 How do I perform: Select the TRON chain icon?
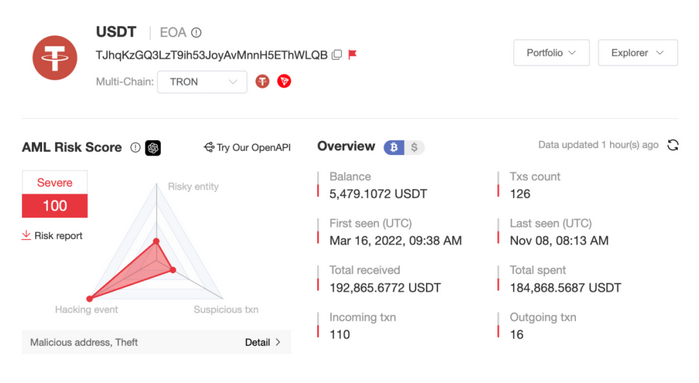(284, 81)
